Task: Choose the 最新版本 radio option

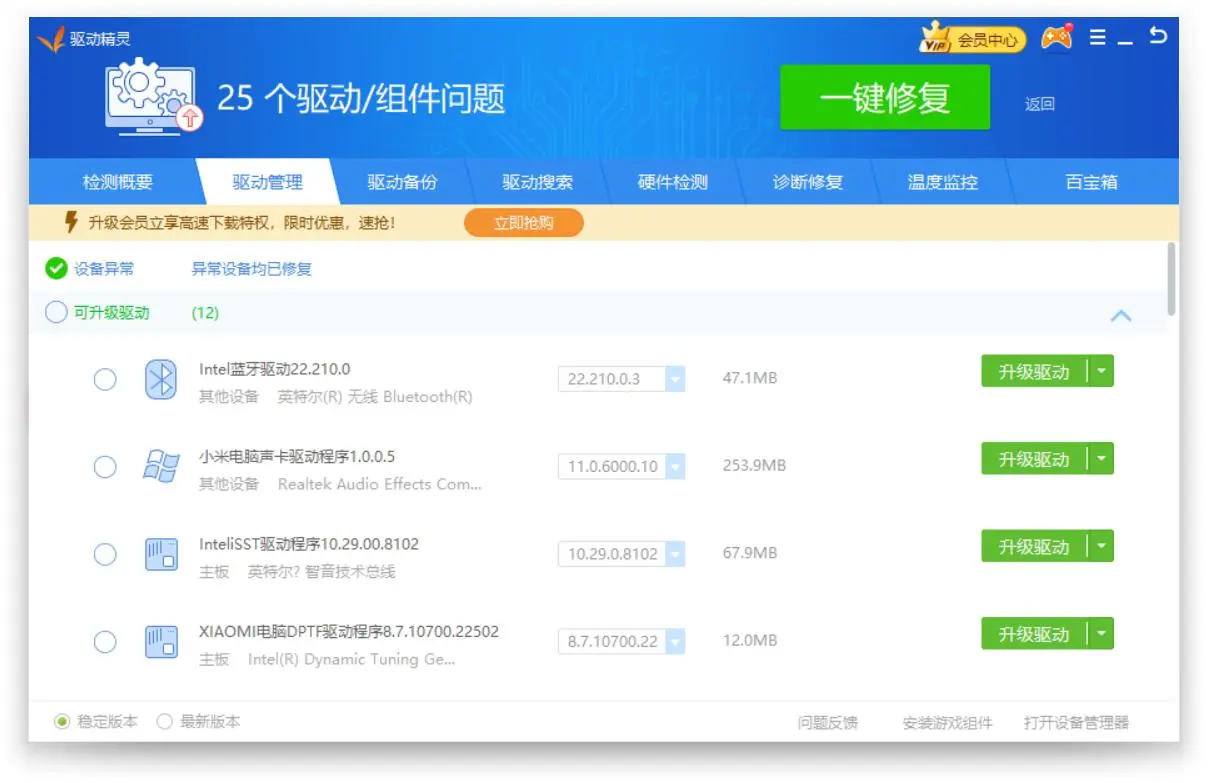Action: pyautogui.click(x=165, y=722)
